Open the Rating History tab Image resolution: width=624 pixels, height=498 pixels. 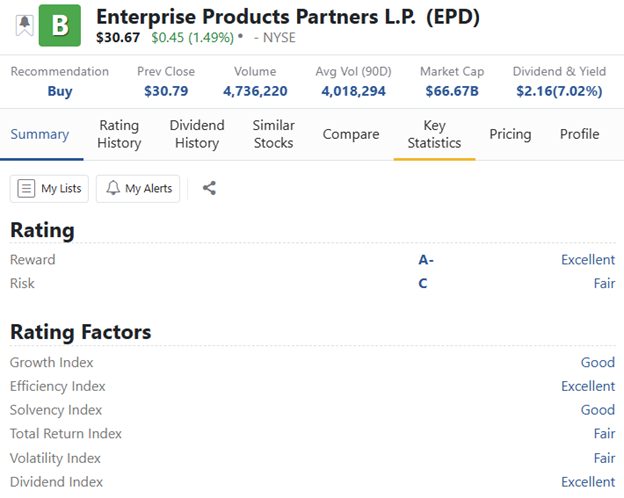click(119, 134)
